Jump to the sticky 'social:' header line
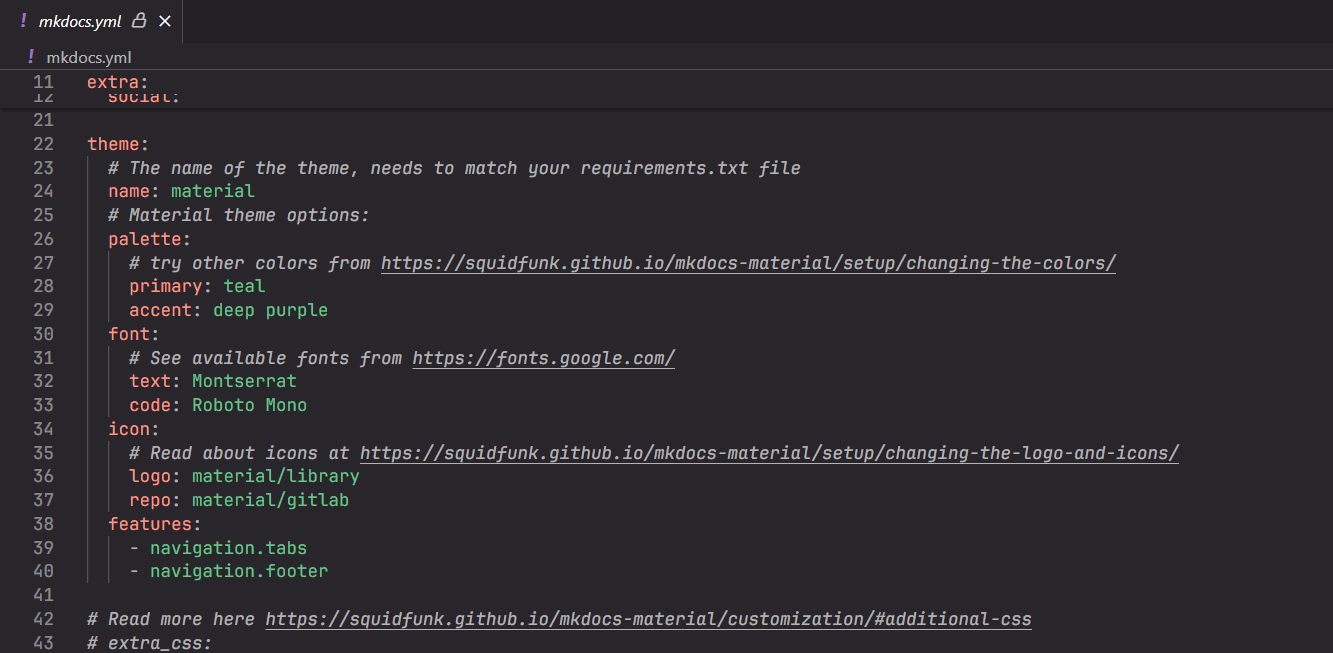The height and width of the screenshot is (653, 1333). click(143, 98)
